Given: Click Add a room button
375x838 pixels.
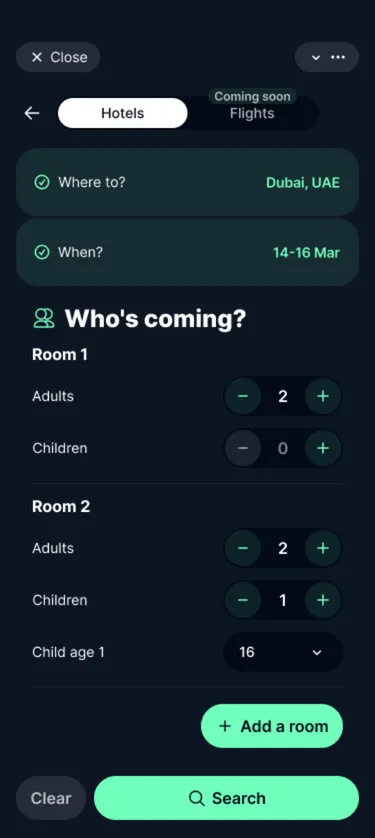Looking at the screenshot, I should [x=272, y=726].
